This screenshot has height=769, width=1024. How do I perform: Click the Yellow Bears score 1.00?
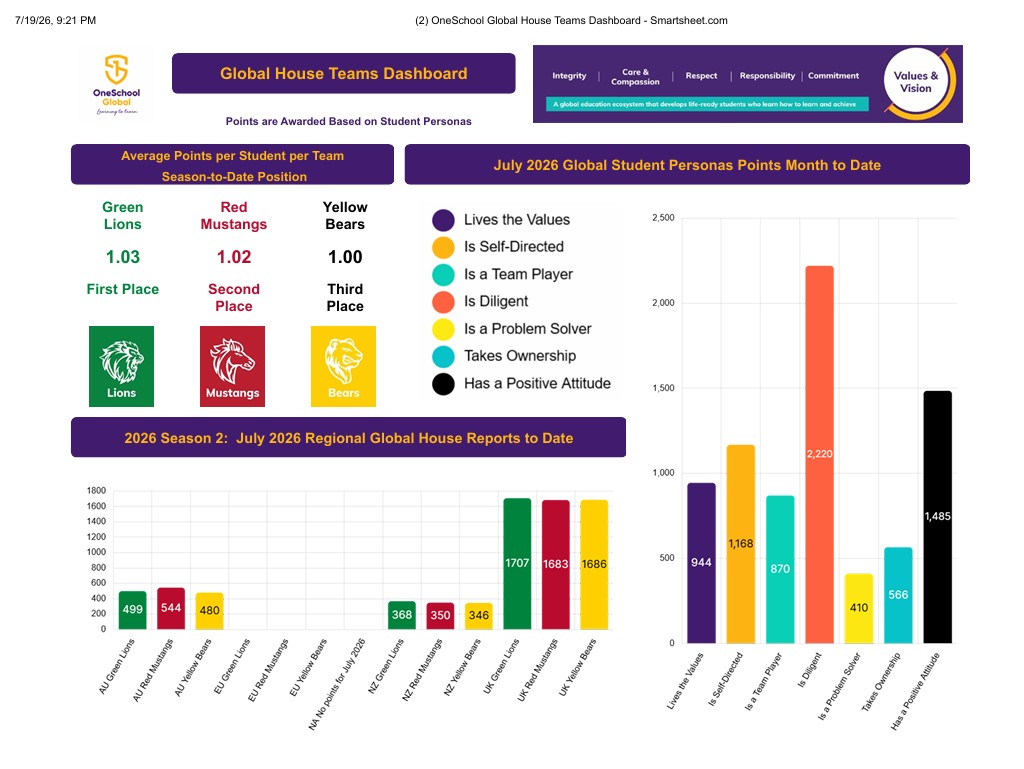click(345, 257)
